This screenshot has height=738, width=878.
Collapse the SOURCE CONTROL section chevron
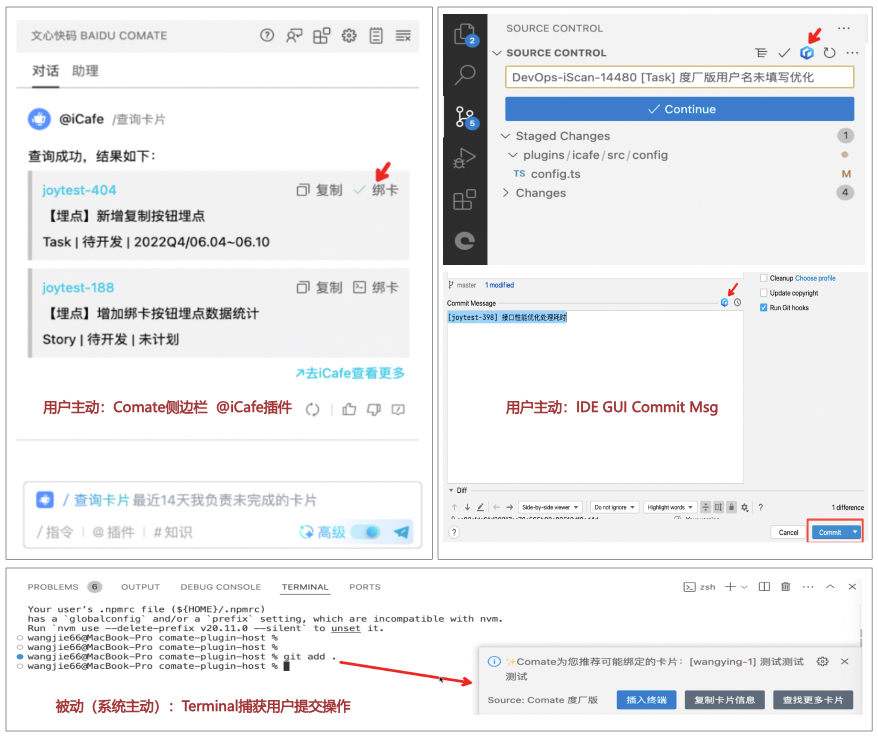click(x=497, y=53)
